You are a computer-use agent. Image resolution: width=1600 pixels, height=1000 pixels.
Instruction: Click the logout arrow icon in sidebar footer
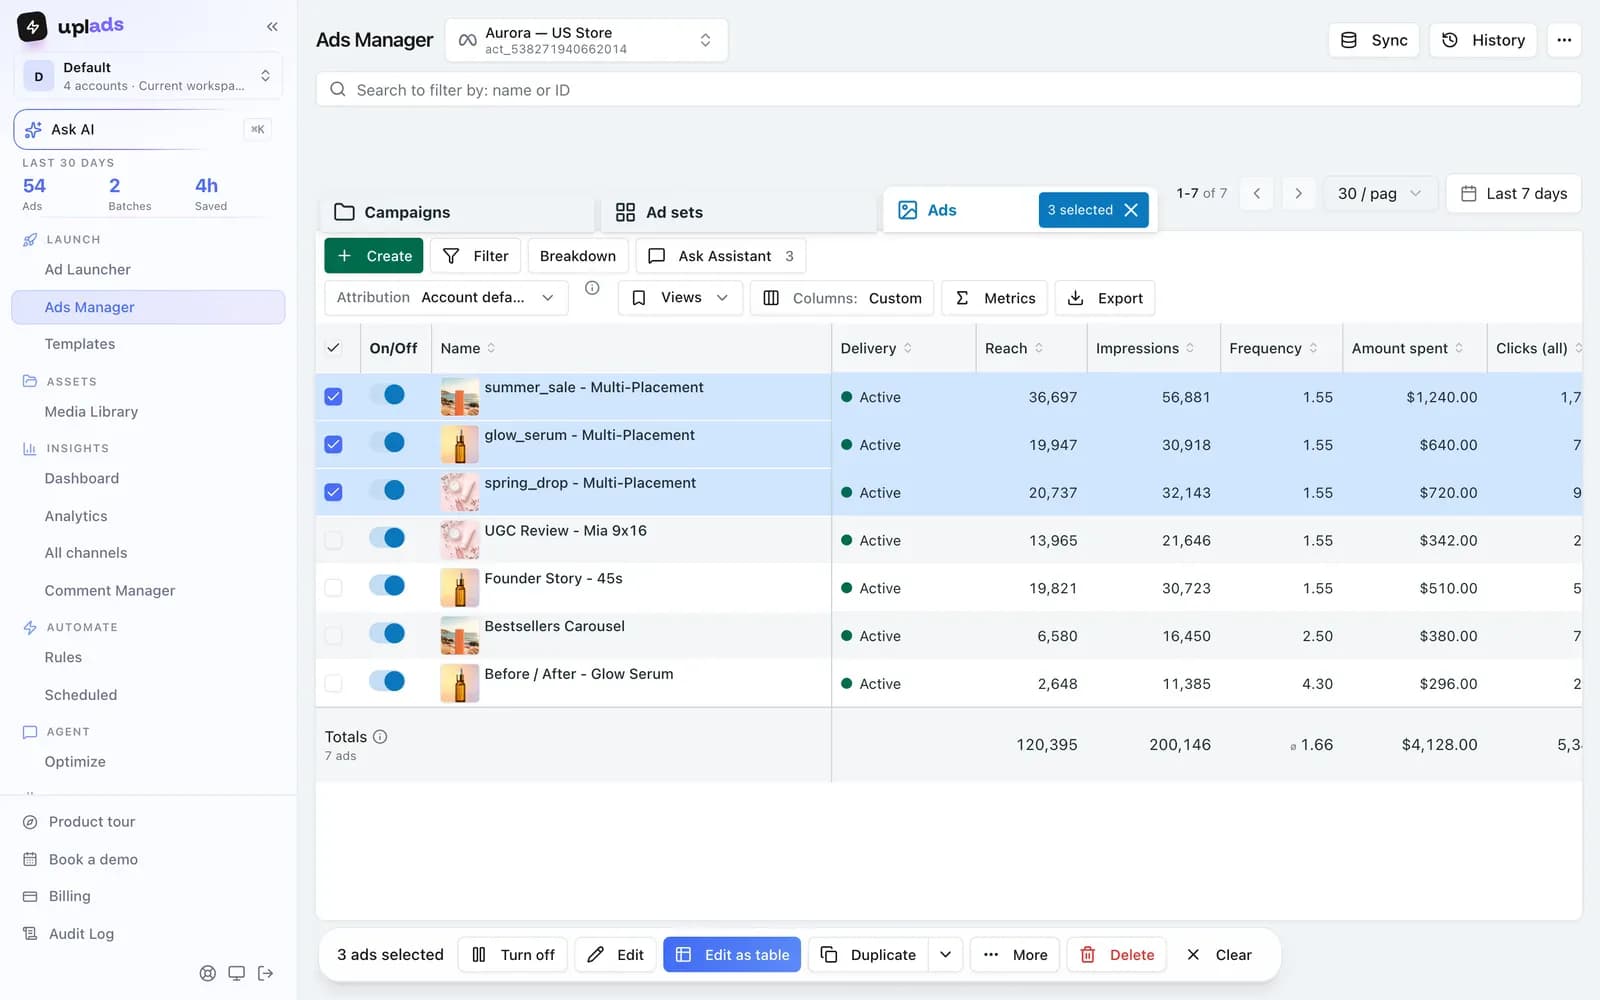265,973
